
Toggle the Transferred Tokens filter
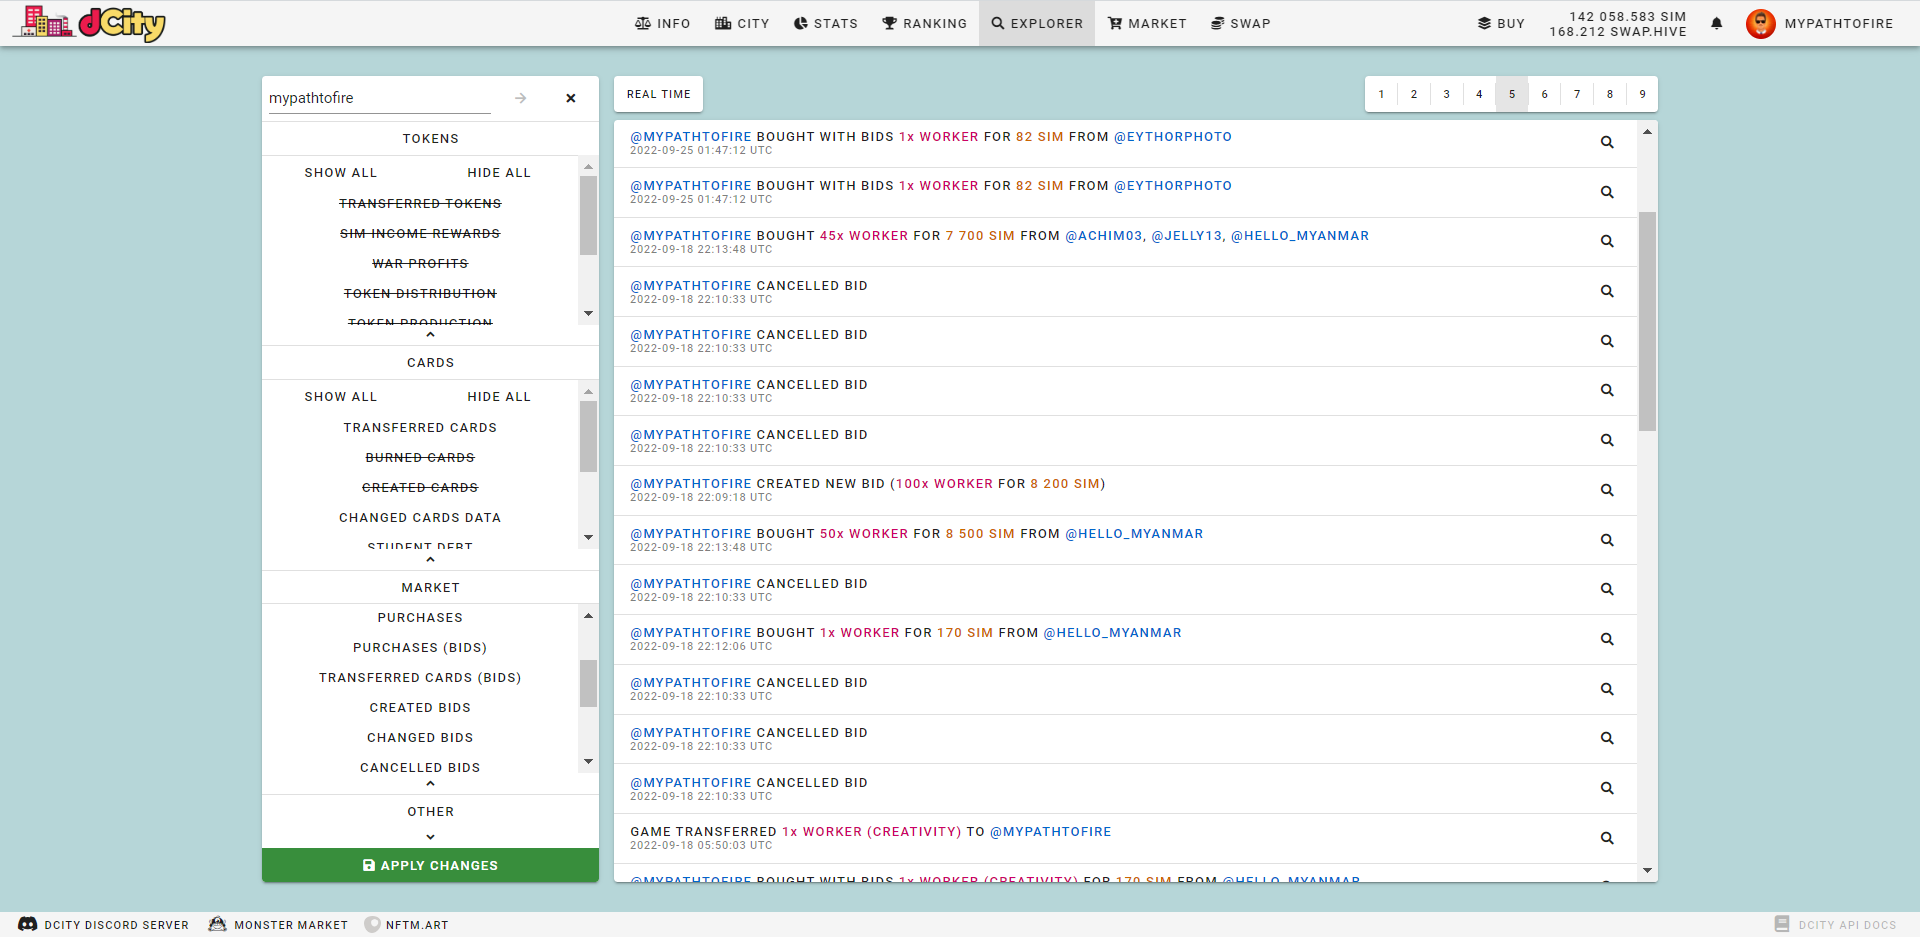420,203
